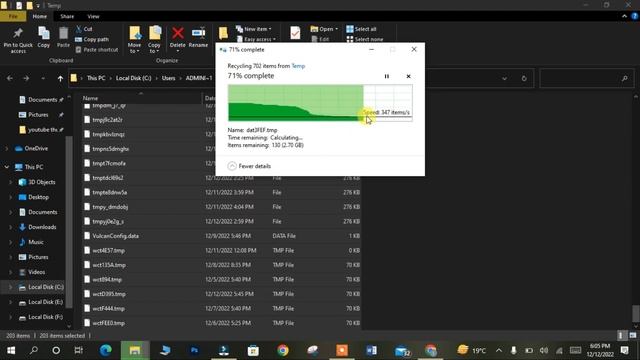Pause the recycling operation
This screenshot has height=360, width=640.
coord(387,76)
